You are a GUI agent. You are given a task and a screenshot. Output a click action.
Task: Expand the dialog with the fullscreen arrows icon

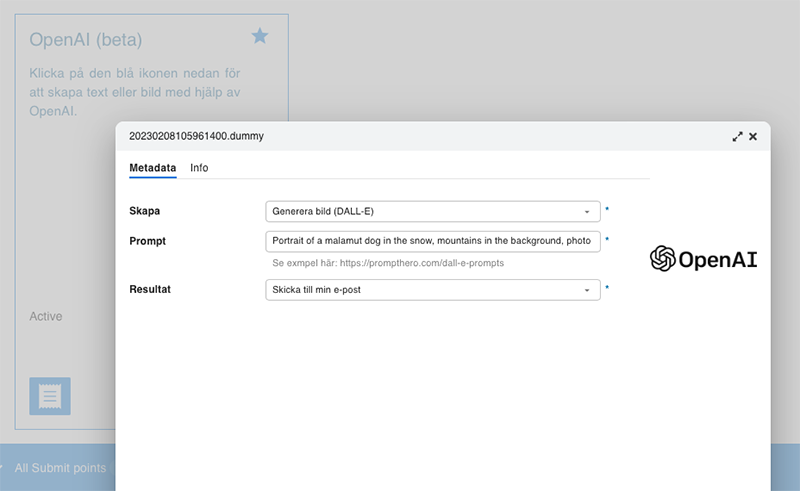click(737, 136)
